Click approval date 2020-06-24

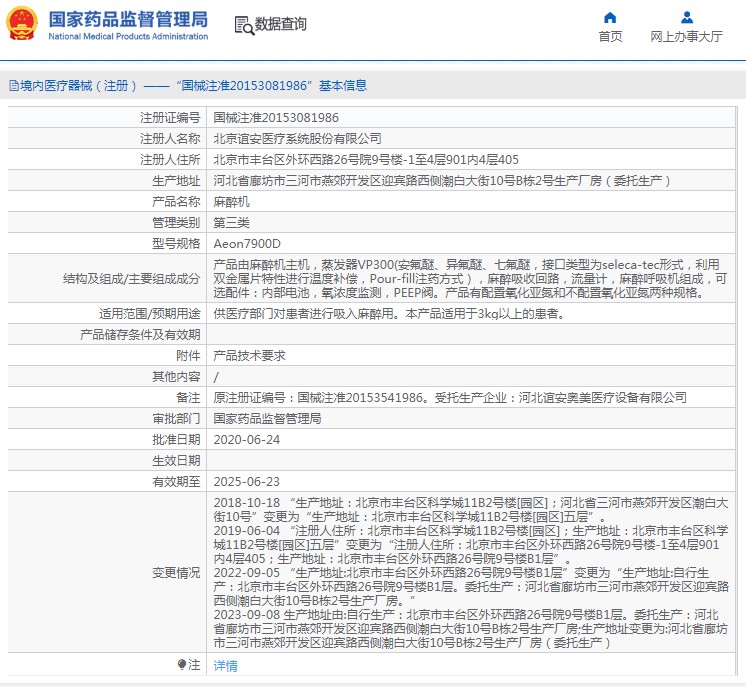click(x=246, y=439)
